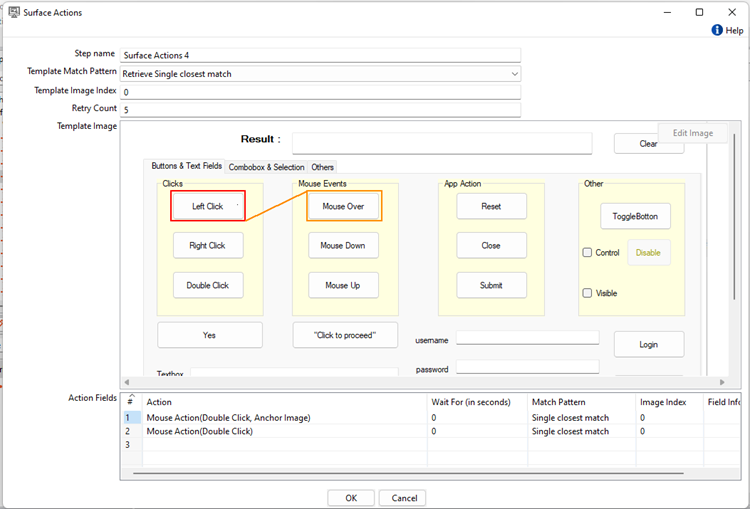Select action row 1 with Anchor Image
The width and height of the screenshot is (750, 509).
(228, 417)
